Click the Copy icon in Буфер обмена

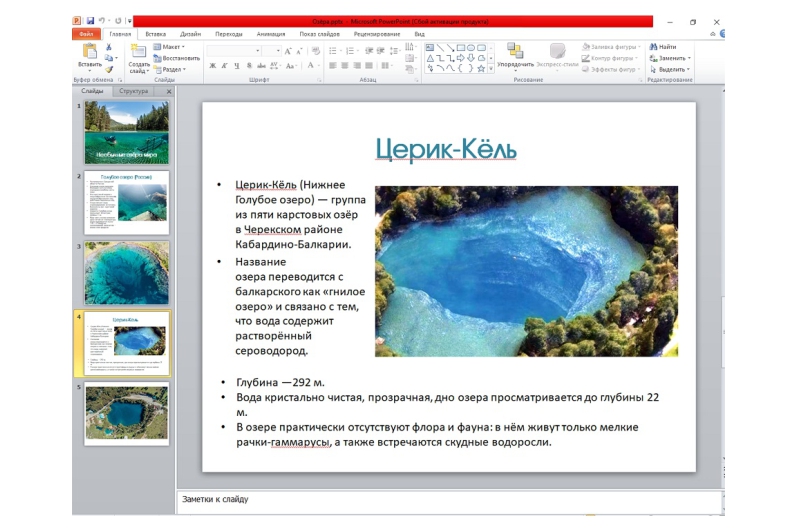(x=108, y=58)
